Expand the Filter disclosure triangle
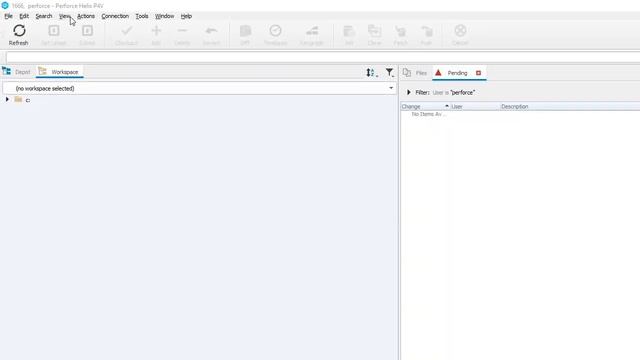Screen dimensions: 640x360 pyautogui.click(x=409, y=93)
